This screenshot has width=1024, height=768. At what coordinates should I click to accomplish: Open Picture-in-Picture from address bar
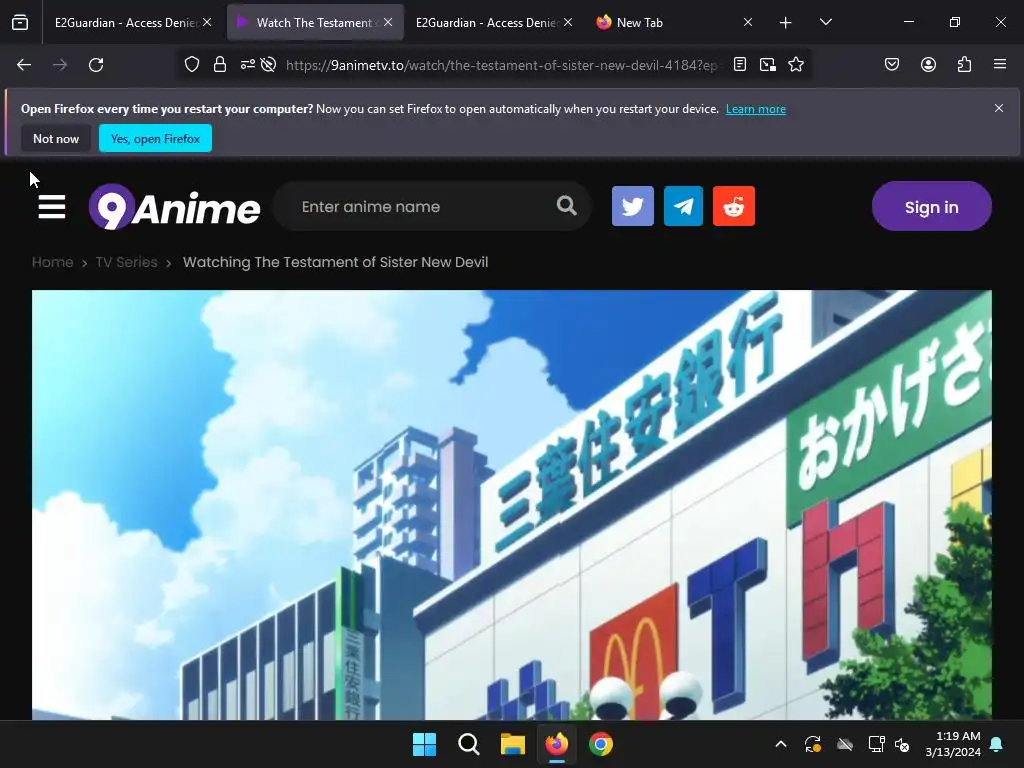coord(768,65)
